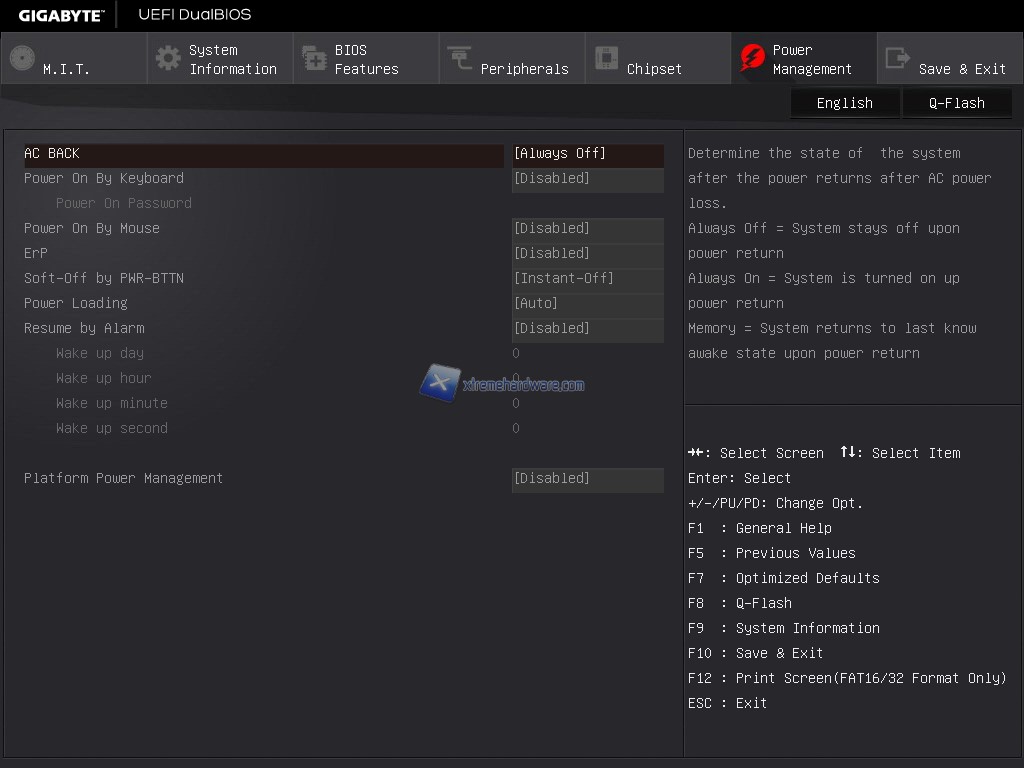
Task: Click the red Power Management lightning icon
Action: pyautogui.click(x=752, y=59)
